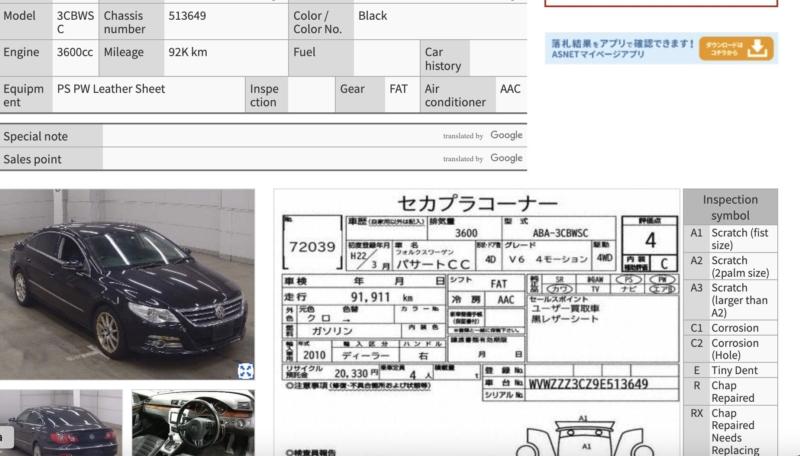Click the chassis number value 513649
Image resolution: width=800 pixels, height=456 pixels.
click(x=188, y=16)
